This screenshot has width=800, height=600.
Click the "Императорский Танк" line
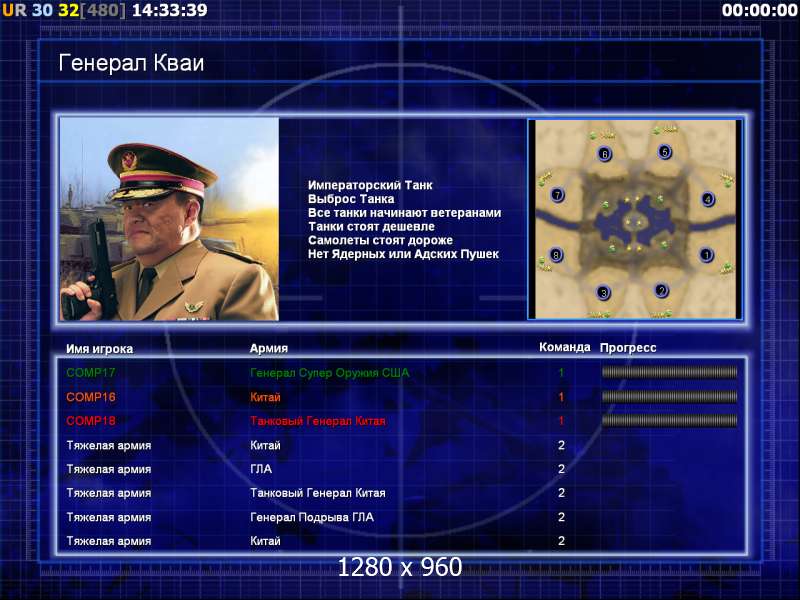point(370,185)
